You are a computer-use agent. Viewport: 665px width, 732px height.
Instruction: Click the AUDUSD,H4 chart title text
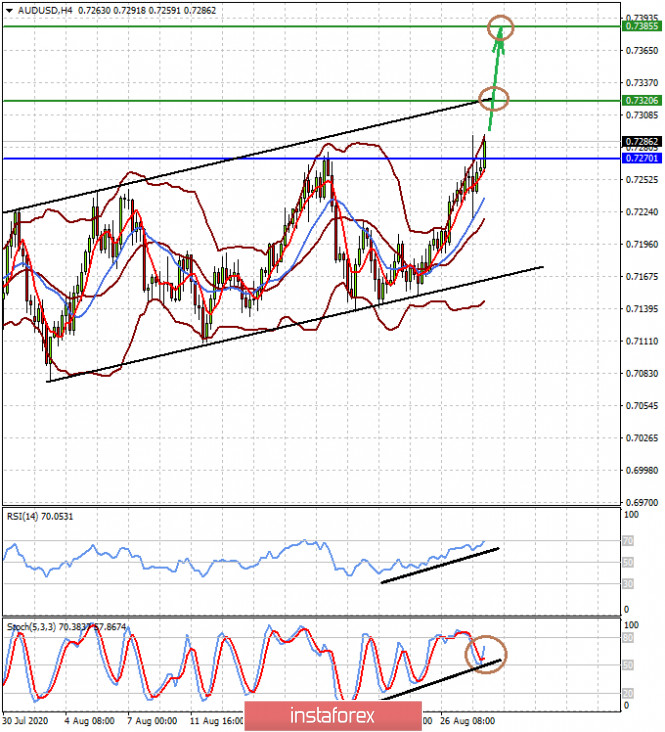pos(45,10)
